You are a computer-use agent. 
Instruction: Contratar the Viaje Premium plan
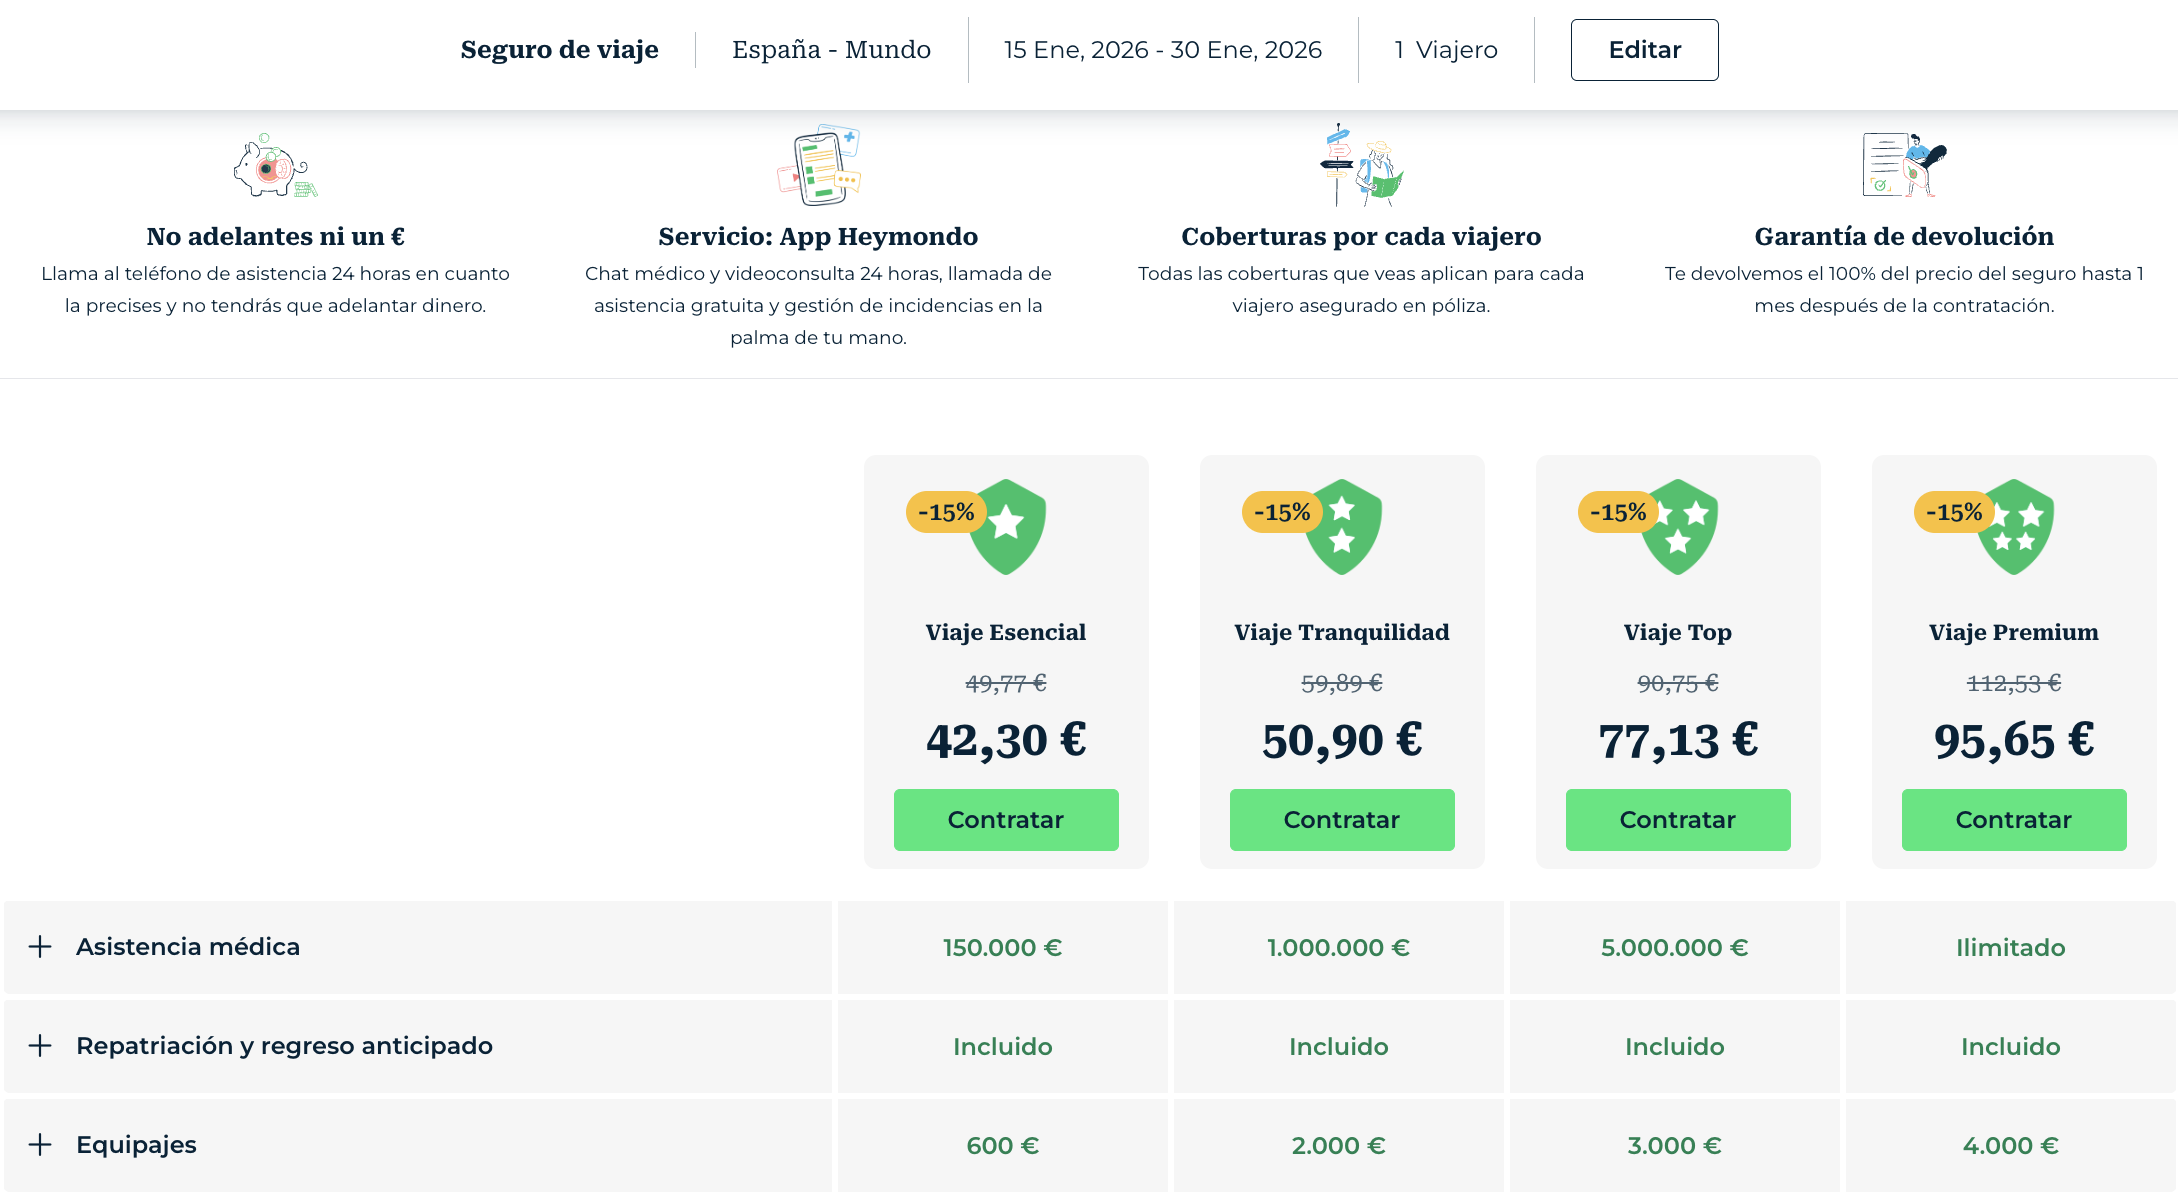coord(2014,820)
